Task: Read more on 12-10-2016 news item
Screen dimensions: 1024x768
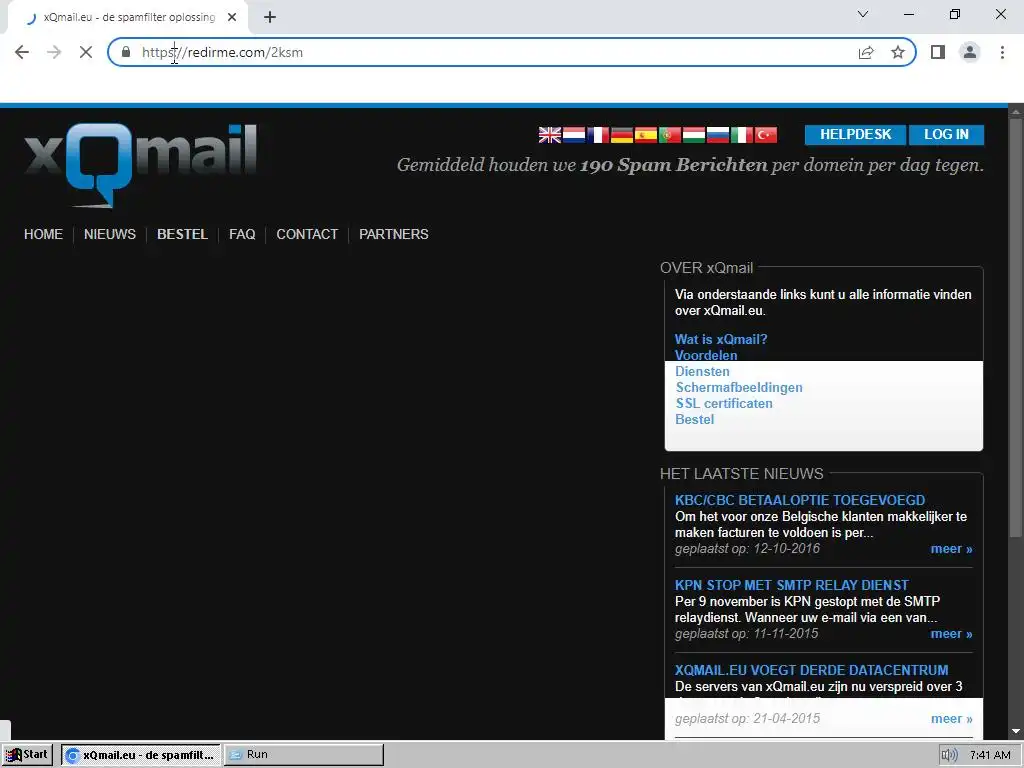Action: coord(952,549)
